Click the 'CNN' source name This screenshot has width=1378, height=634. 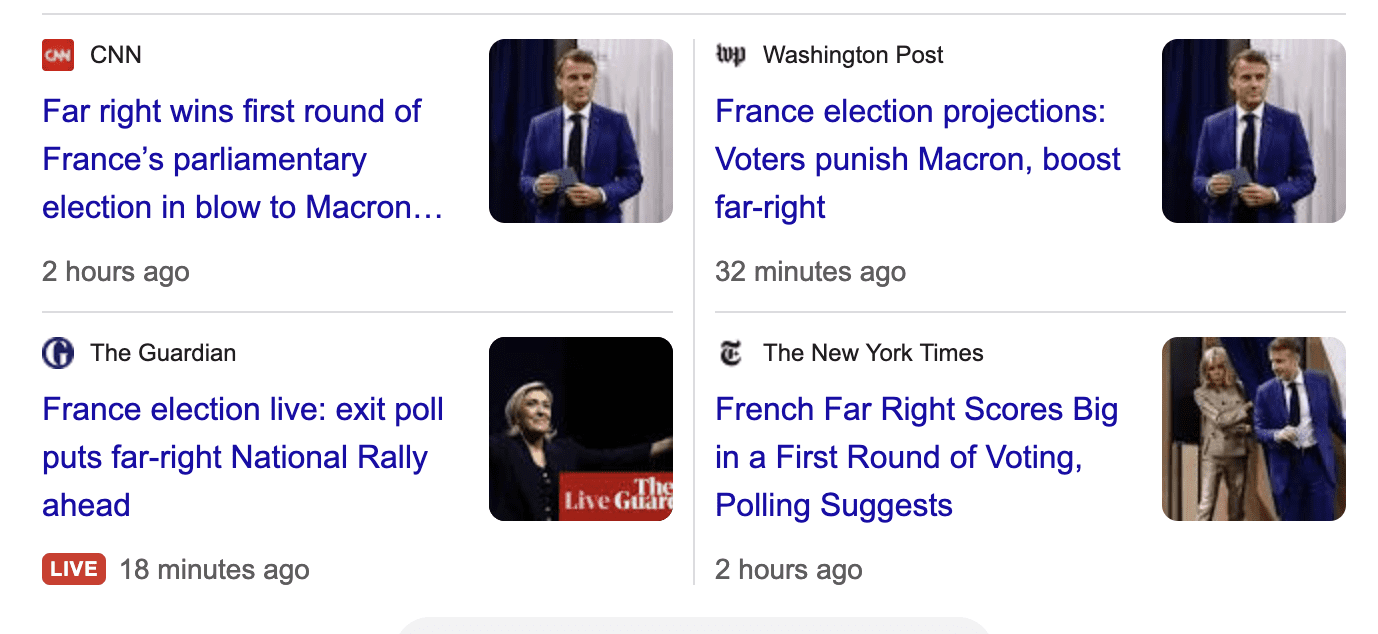116,55
